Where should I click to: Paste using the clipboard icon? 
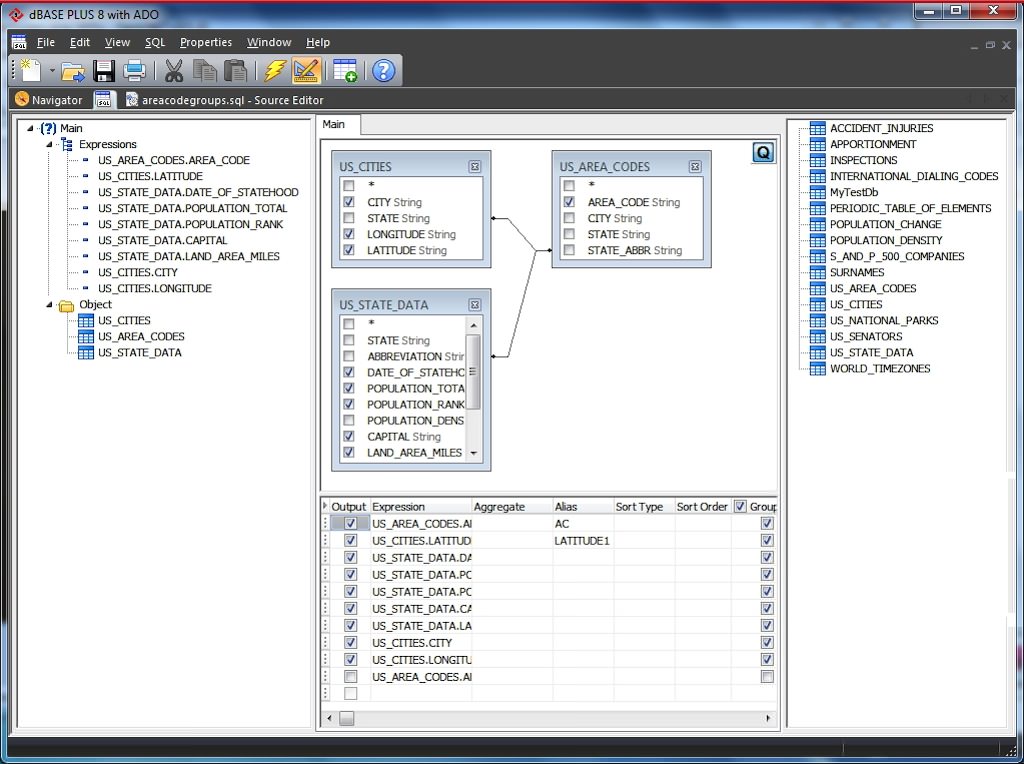click(x=235, y=71)
